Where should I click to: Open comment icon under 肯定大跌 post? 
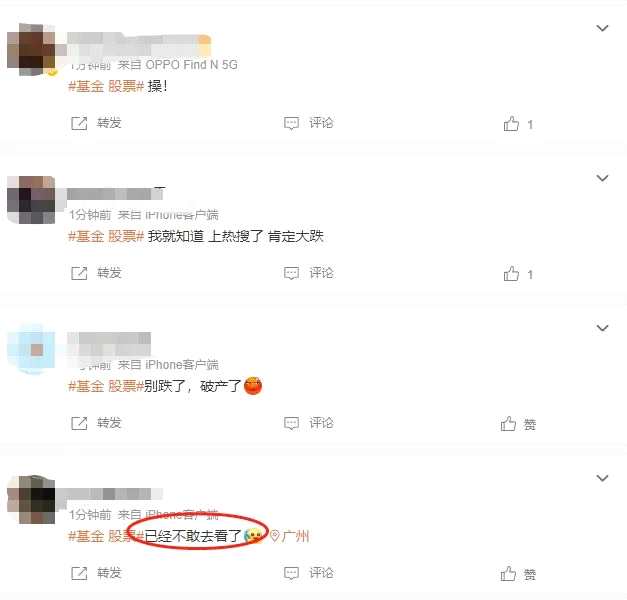291,273
